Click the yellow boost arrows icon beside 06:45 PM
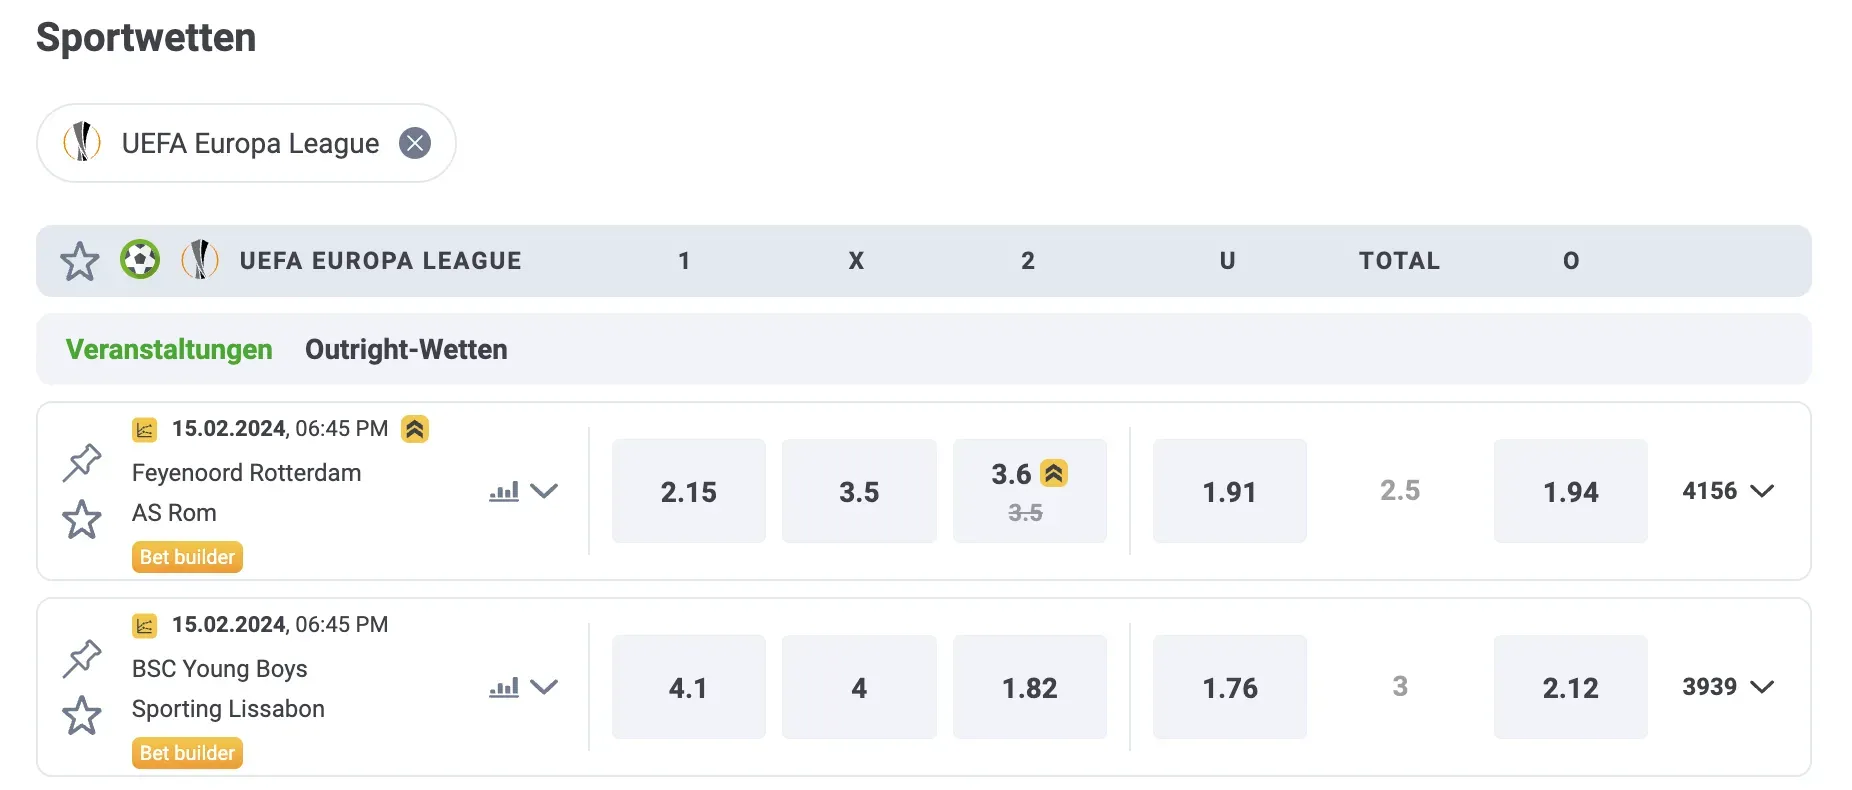 point(415,429)
